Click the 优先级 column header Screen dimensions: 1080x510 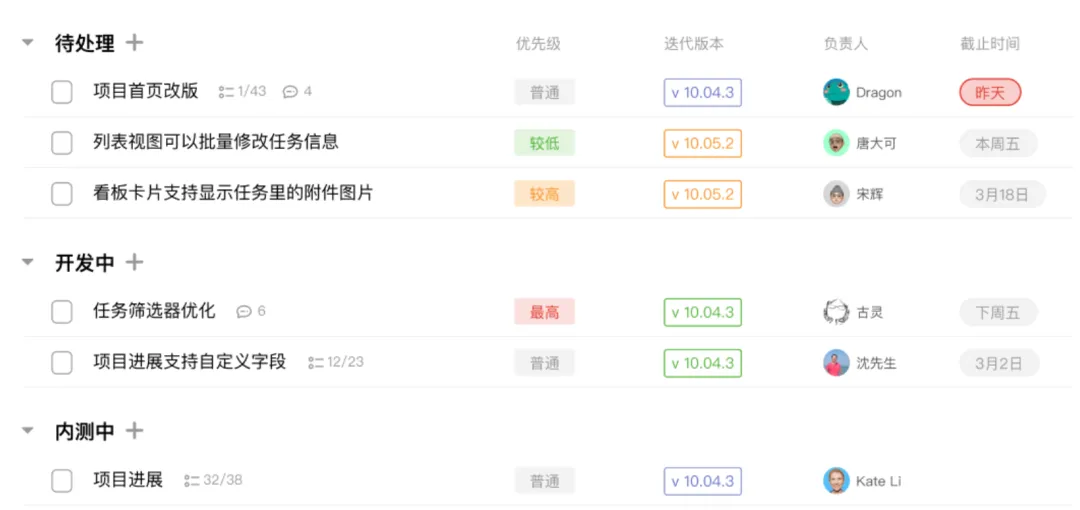pyautogui.click(x=538, y=44)
